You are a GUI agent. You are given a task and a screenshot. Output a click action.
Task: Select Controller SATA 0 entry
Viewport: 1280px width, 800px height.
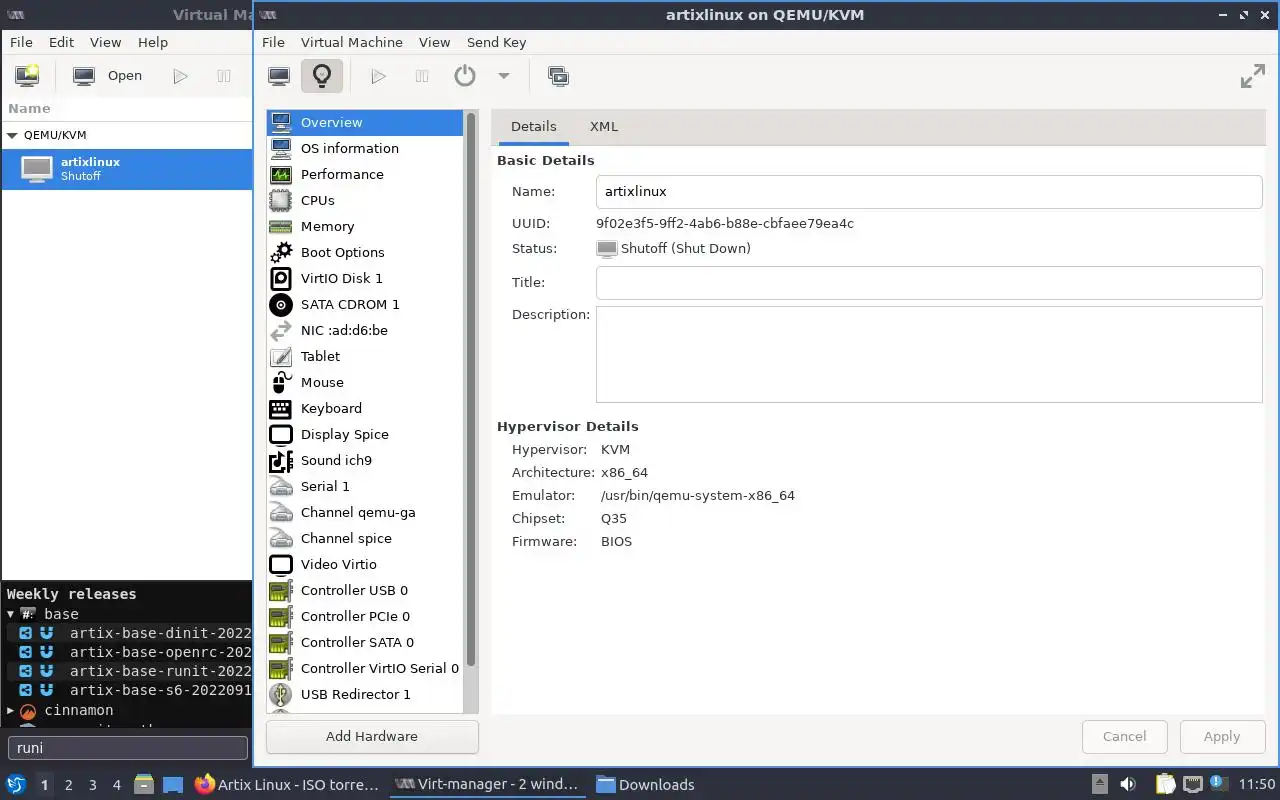coord(365,642)
